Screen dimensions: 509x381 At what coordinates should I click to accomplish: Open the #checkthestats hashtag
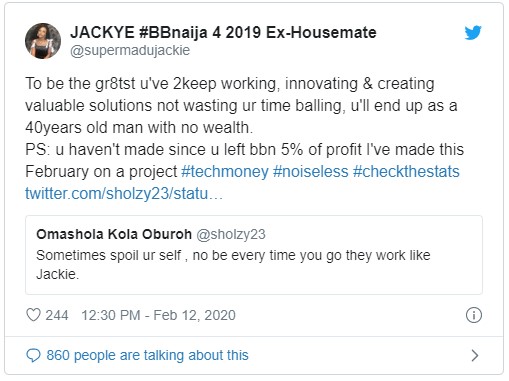click(x=406, y=172)
